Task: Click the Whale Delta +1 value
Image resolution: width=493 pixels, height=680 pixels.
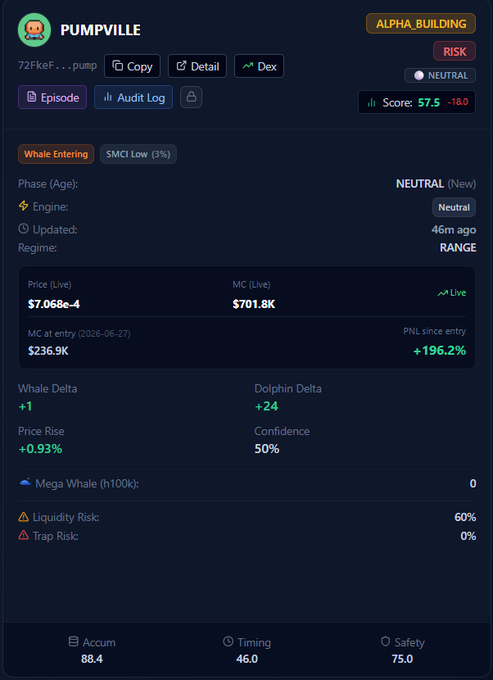Action: [25, 406]
